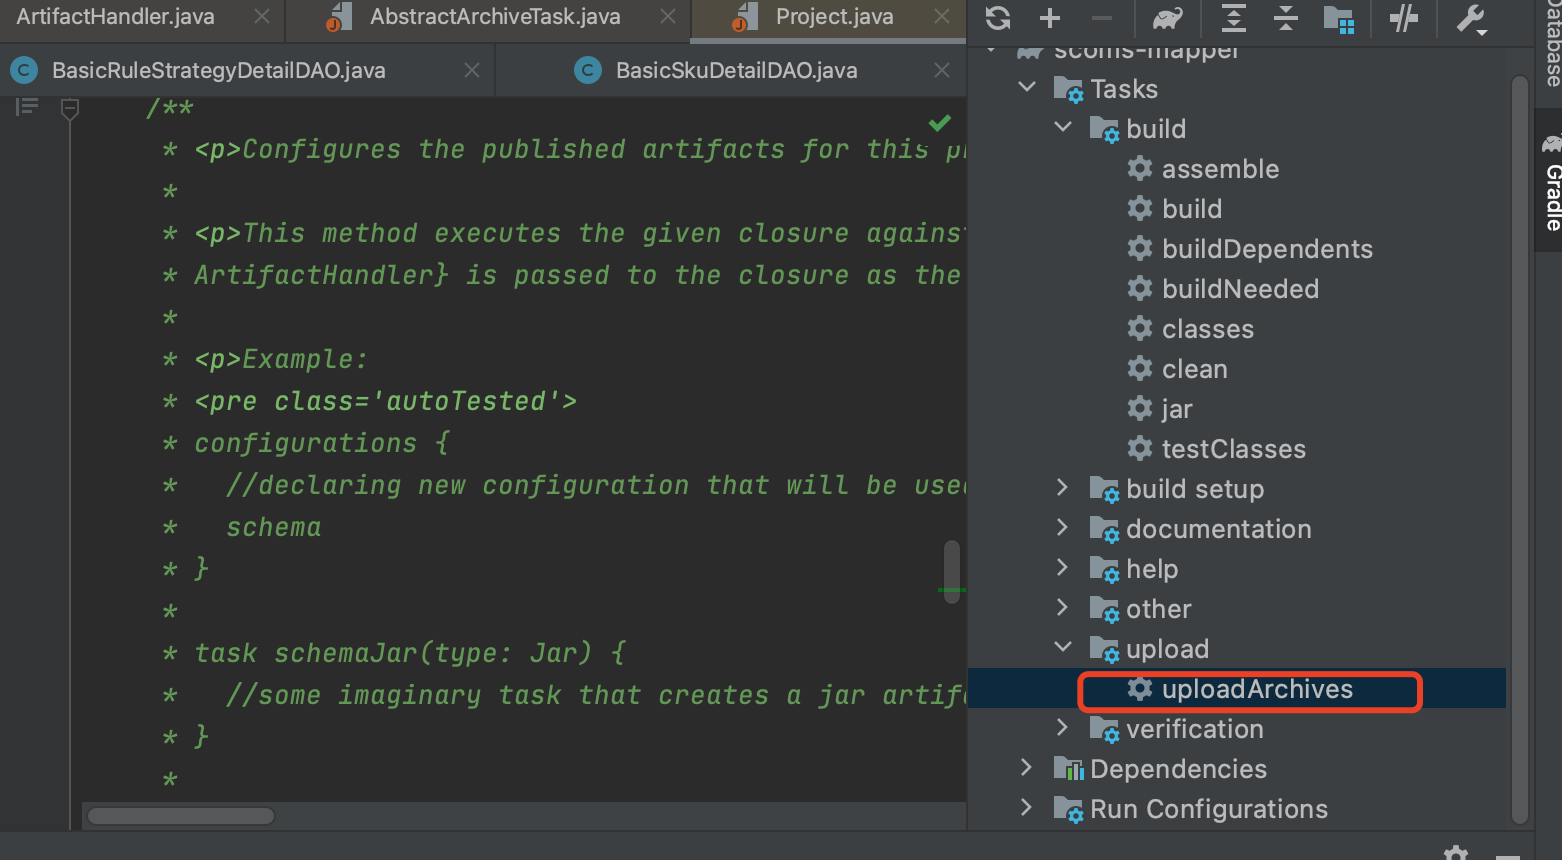1562x860 pixels.
Task: Reload all Gradle projects
Action: pyautogui.click(x=996, y=18)
